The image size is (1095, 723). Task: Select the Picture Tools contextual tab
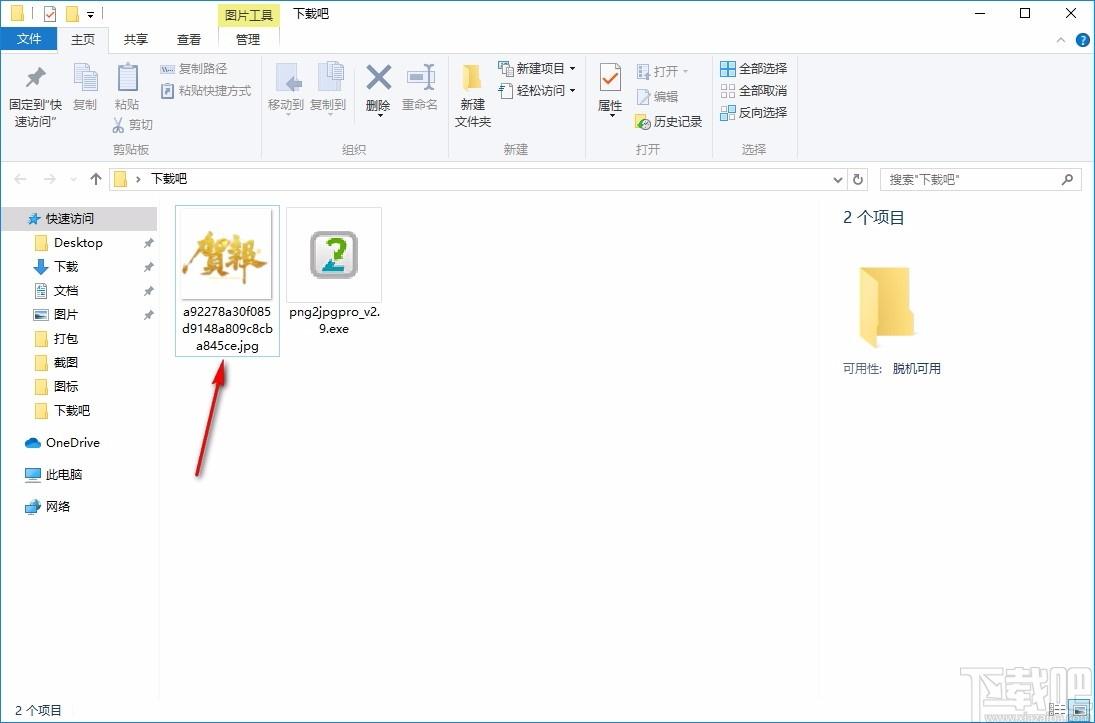point(249,15)
